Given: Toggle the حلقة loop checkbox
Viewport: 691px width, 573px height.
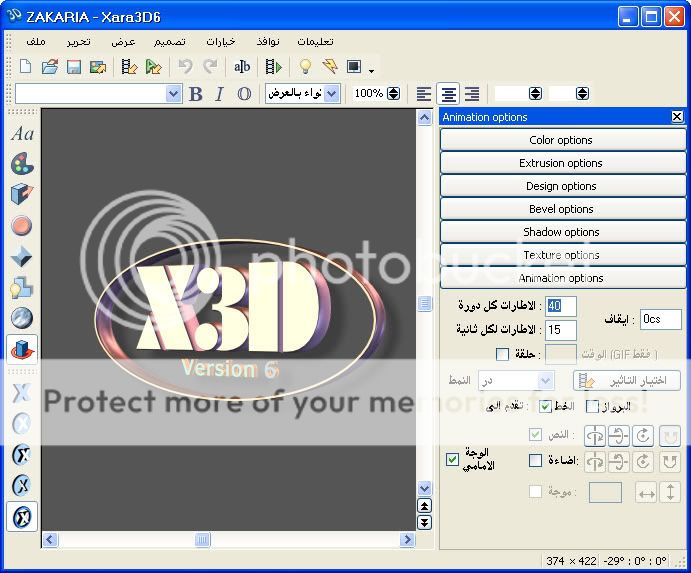Looking at the screenshot, I should [x=502, y=354].
